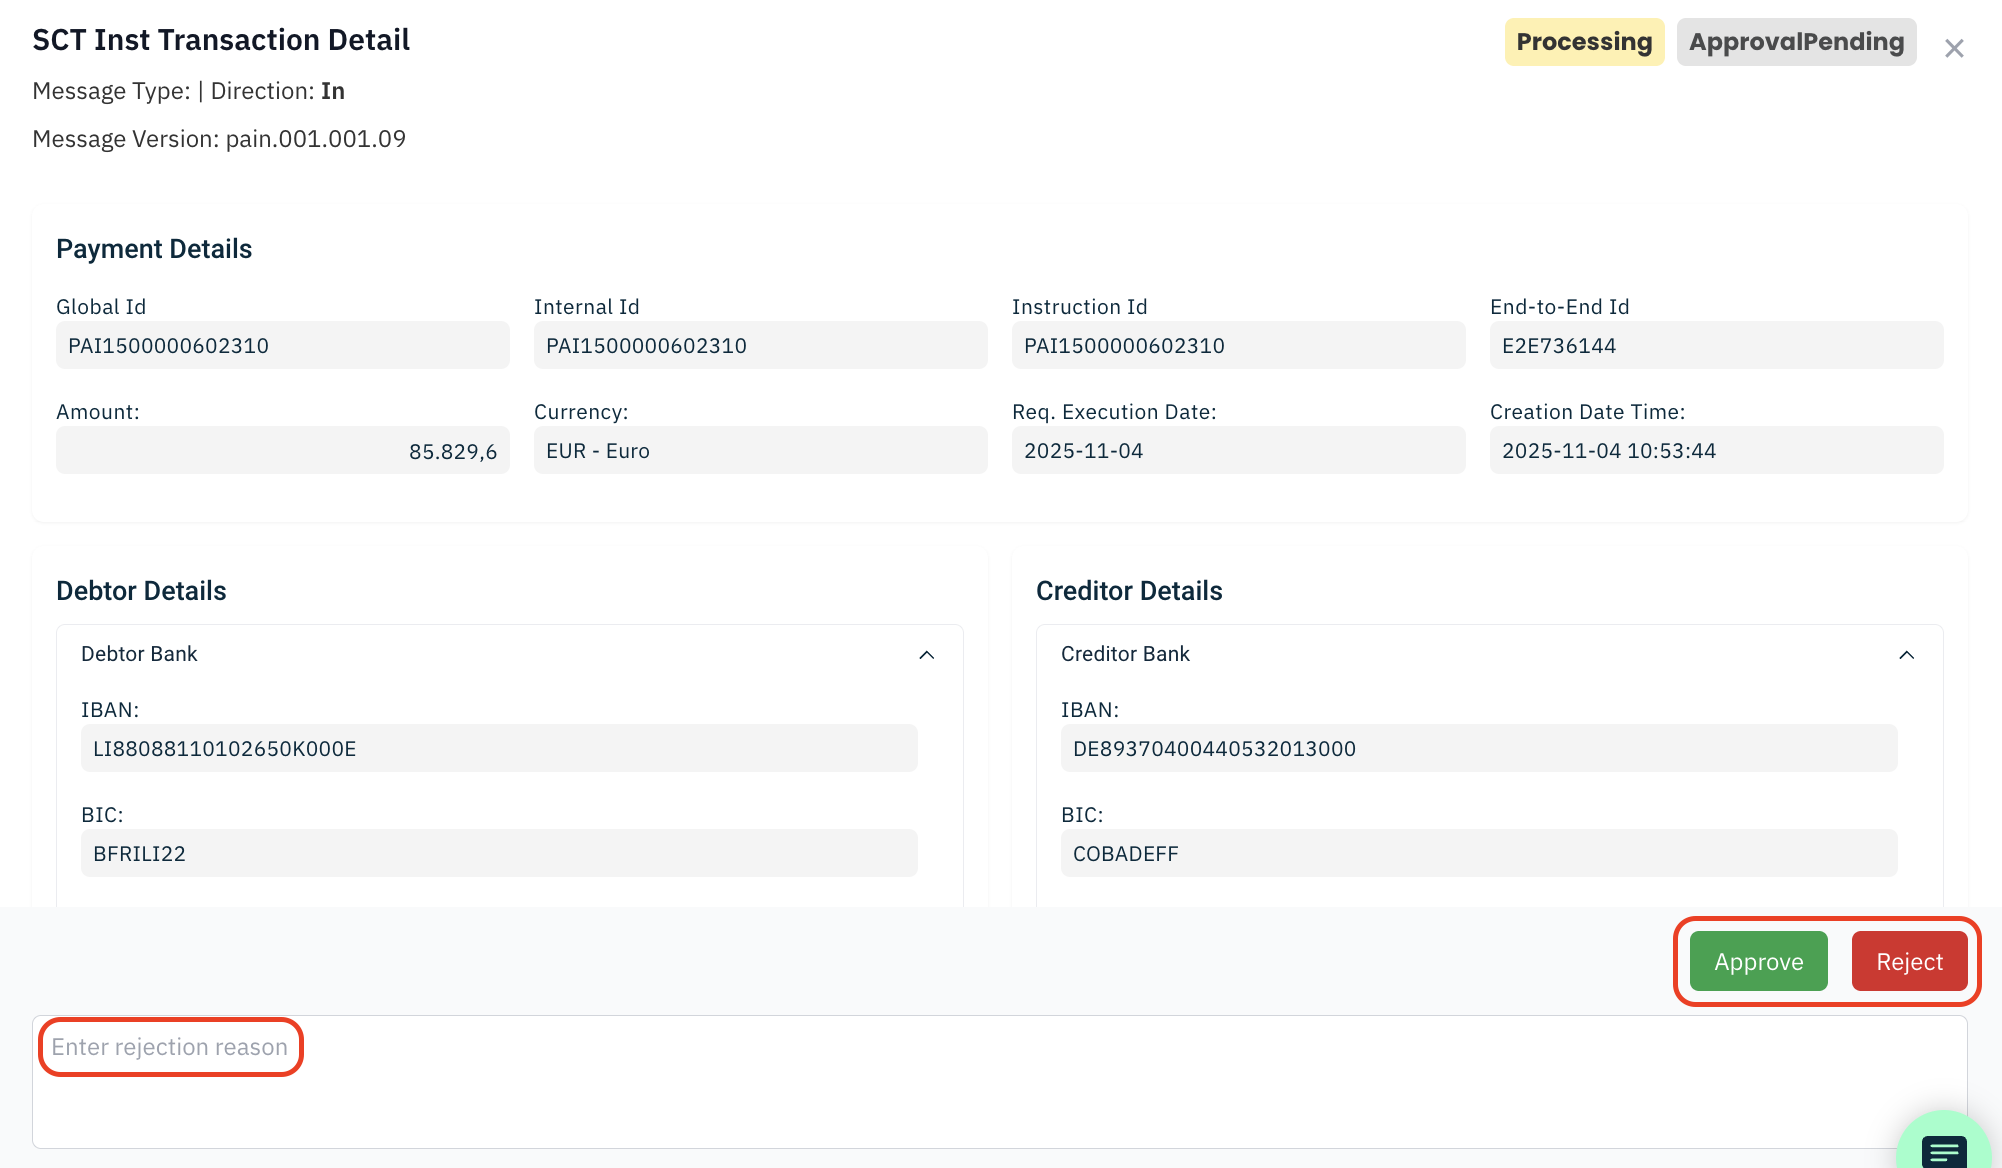Screen dimensions: 2002x1168
Task: Click the ApprovalPending status badge
Action: coord(1796,42)
